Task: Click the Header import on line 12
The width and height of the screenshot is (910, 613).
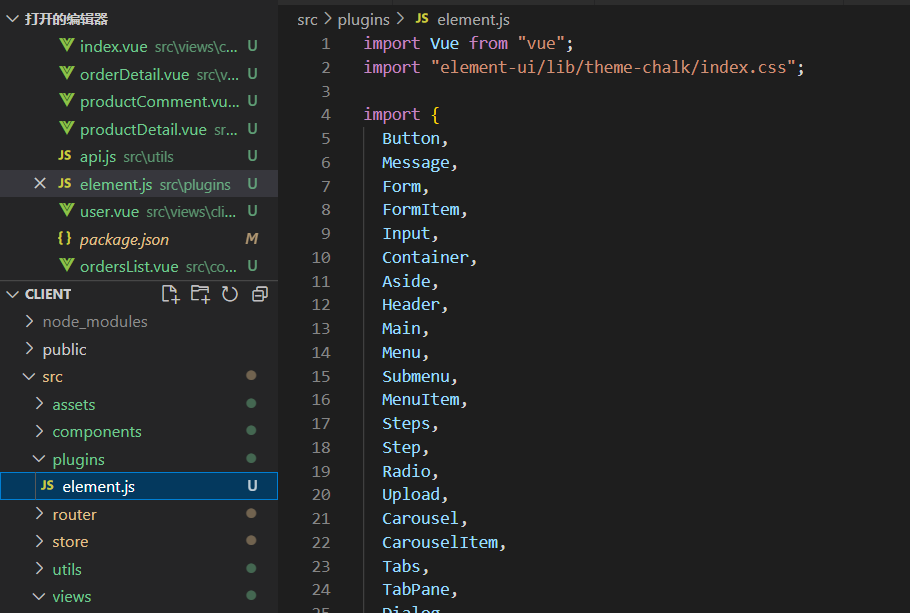Action: tap(411, 304)
